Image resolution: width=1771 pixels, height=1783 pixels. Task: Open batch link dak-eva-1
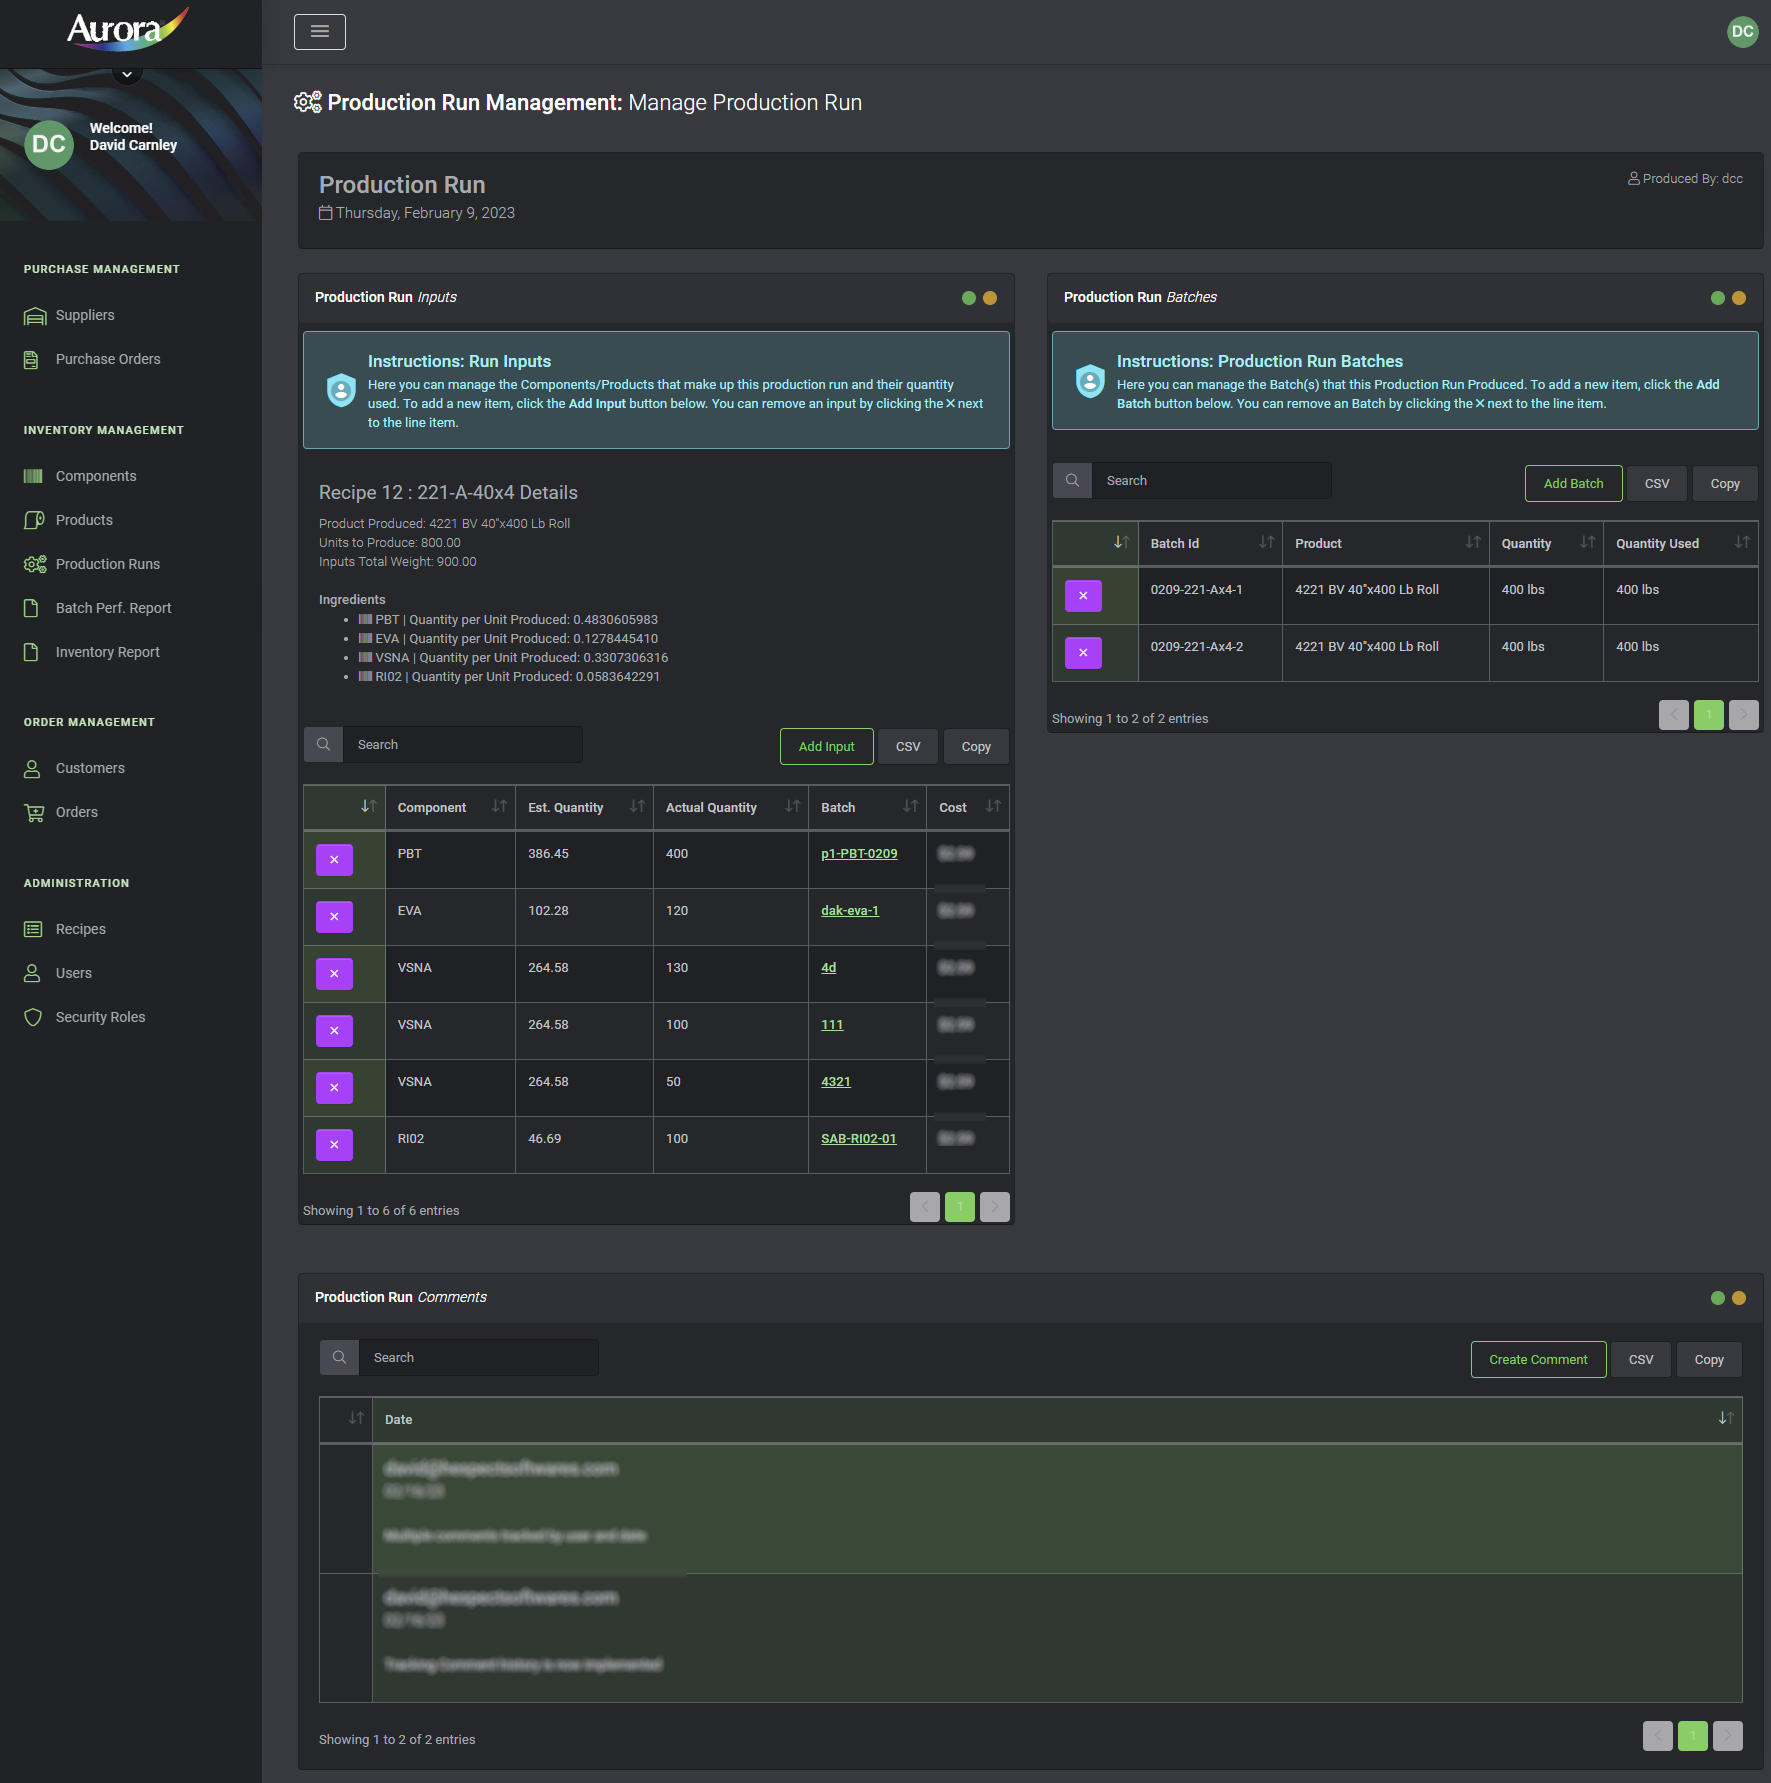(x=850, y=911)
